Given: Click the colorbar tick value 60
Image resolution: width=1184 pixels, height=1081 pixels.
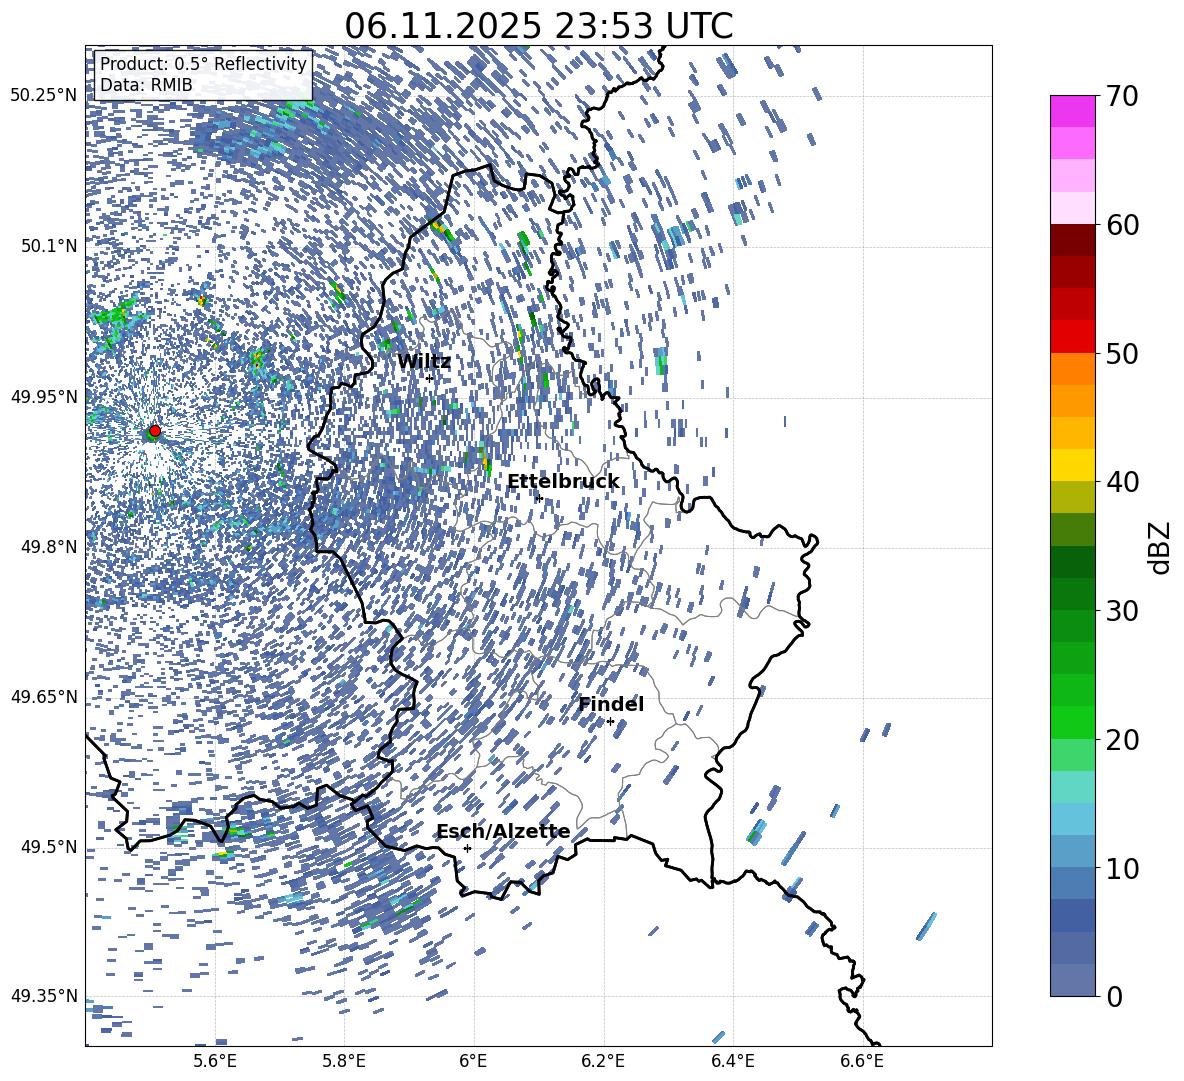Looking at the screenshot, I should click(x=1122, y=225).
